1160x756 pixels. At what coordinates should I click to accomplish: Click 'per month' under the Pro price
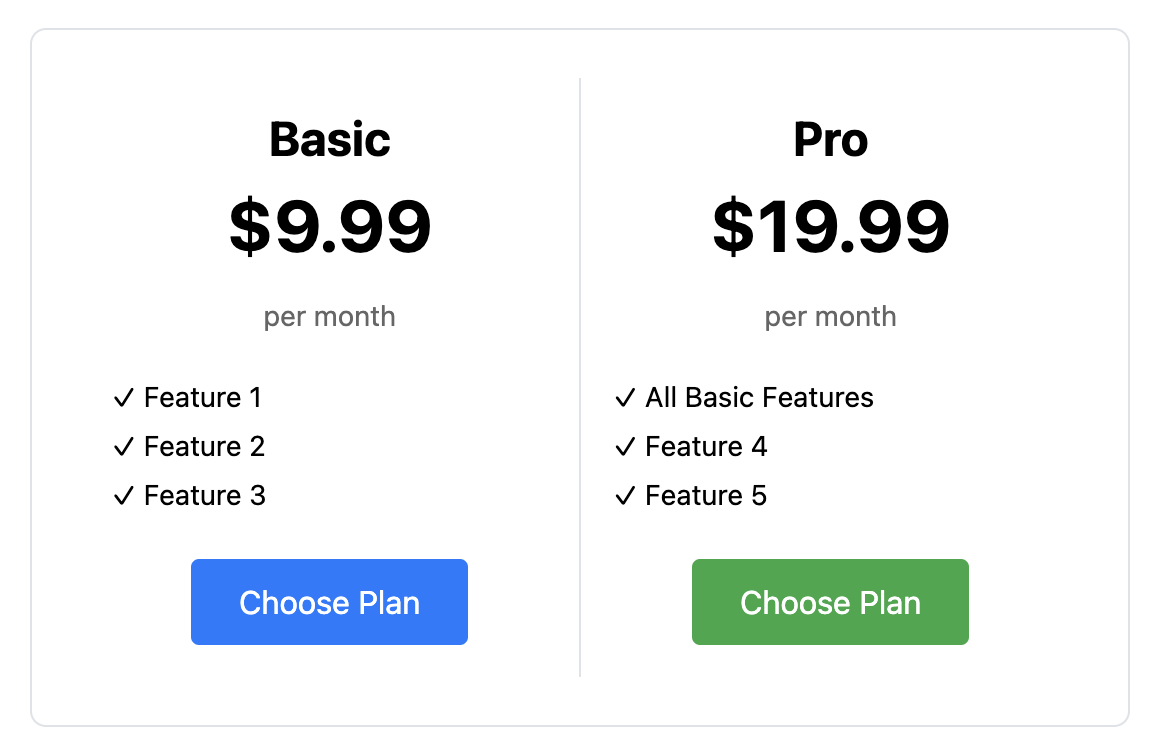click(x=830, y=317)
